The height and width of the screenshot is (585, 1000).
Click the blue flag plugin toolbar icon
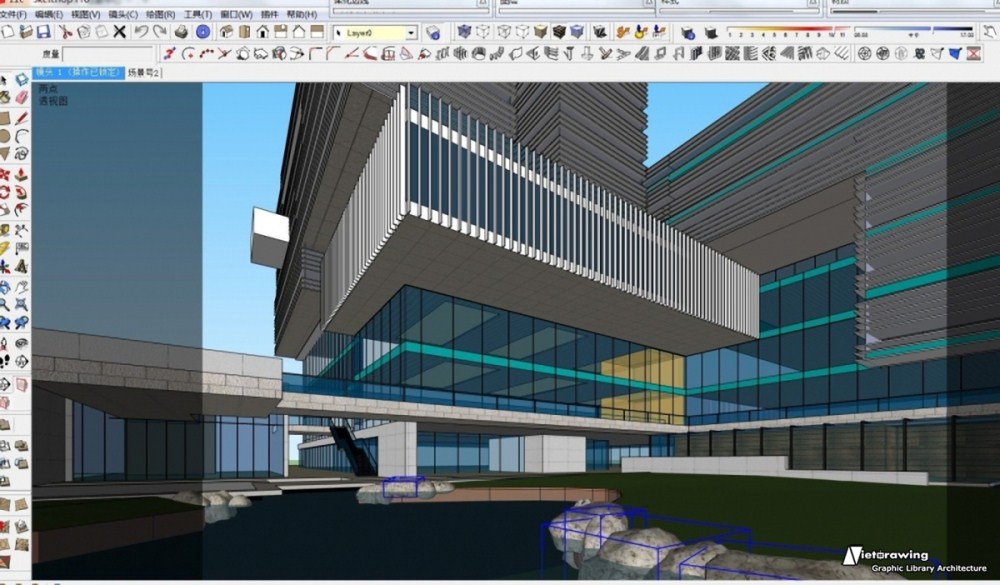[x=955, y=54]
